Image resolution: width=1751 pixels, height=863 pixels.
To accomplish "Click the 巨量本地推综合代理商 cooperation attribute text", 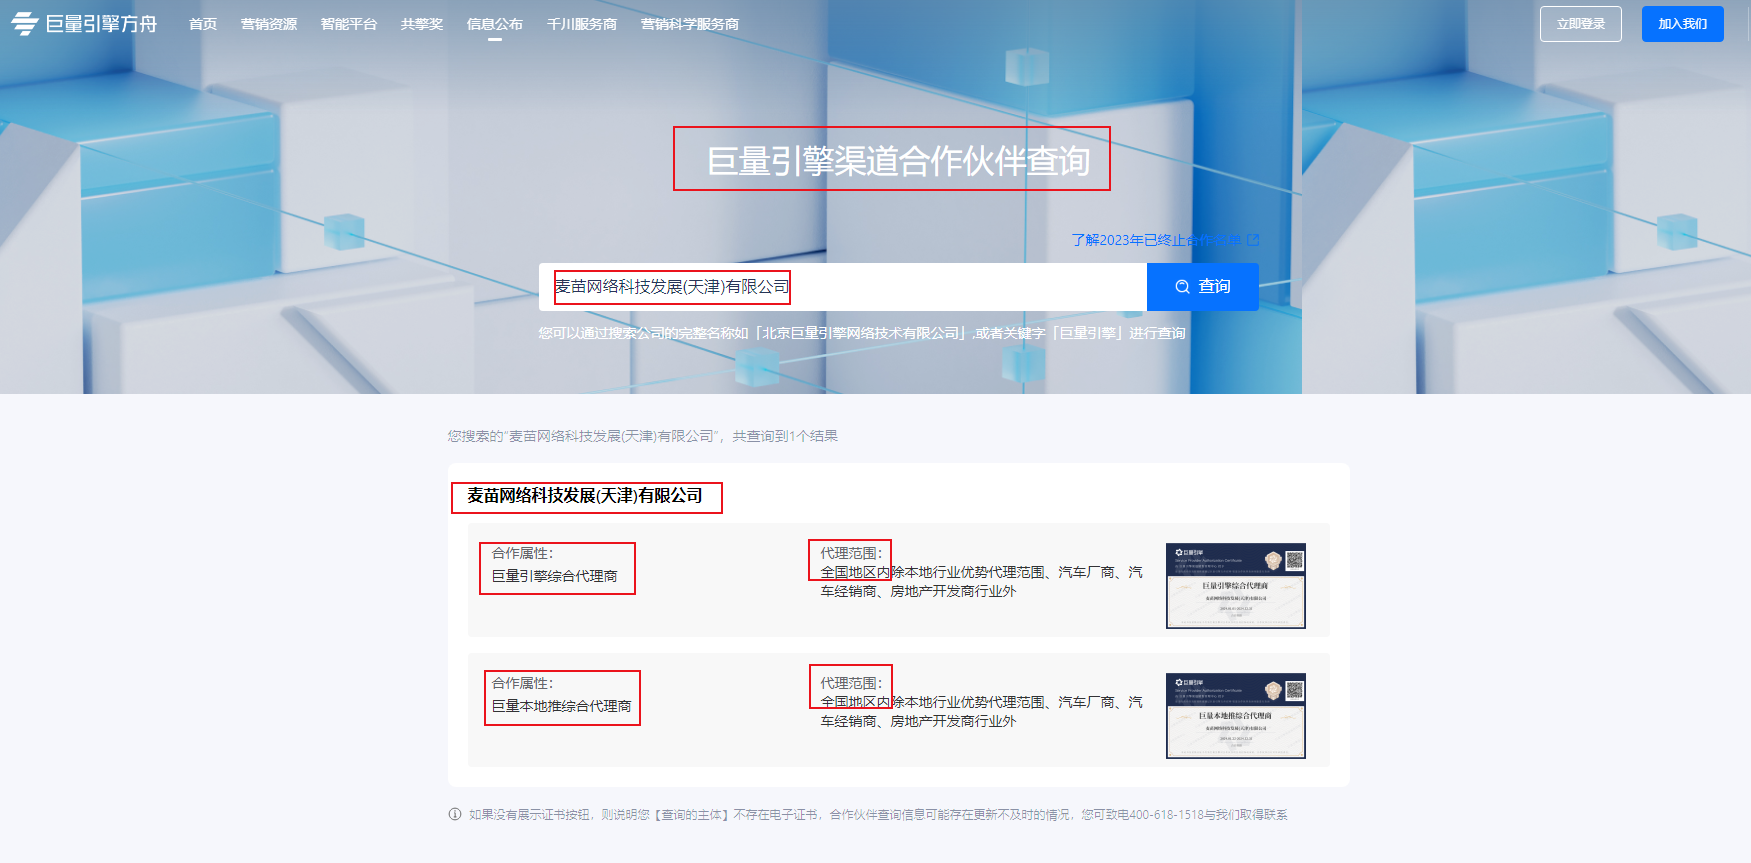I will (562, 706).
